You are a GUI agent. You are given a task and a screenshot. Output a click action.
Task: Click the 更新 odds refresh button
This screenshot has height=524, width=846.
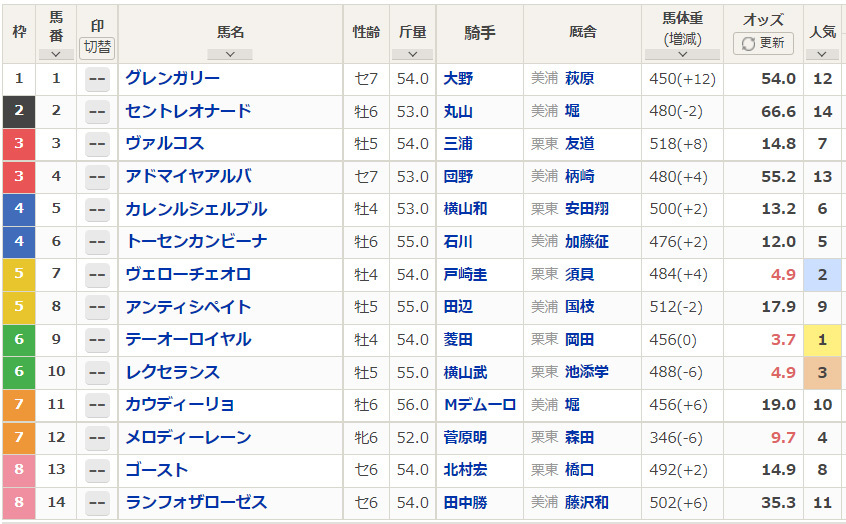pos(763,43)
